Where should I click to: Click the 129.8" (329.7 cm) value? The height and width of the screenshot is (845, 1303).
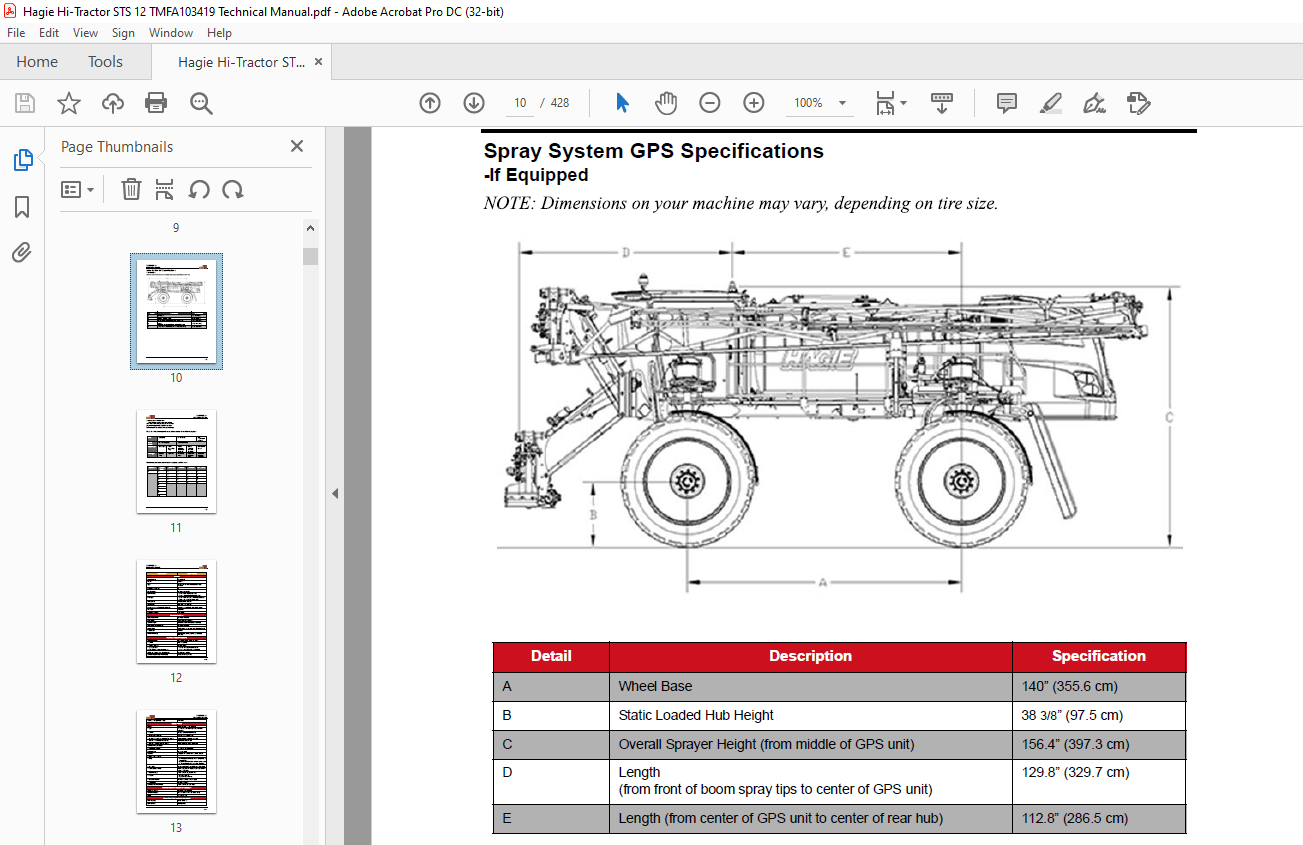[x=1075, y=772]
